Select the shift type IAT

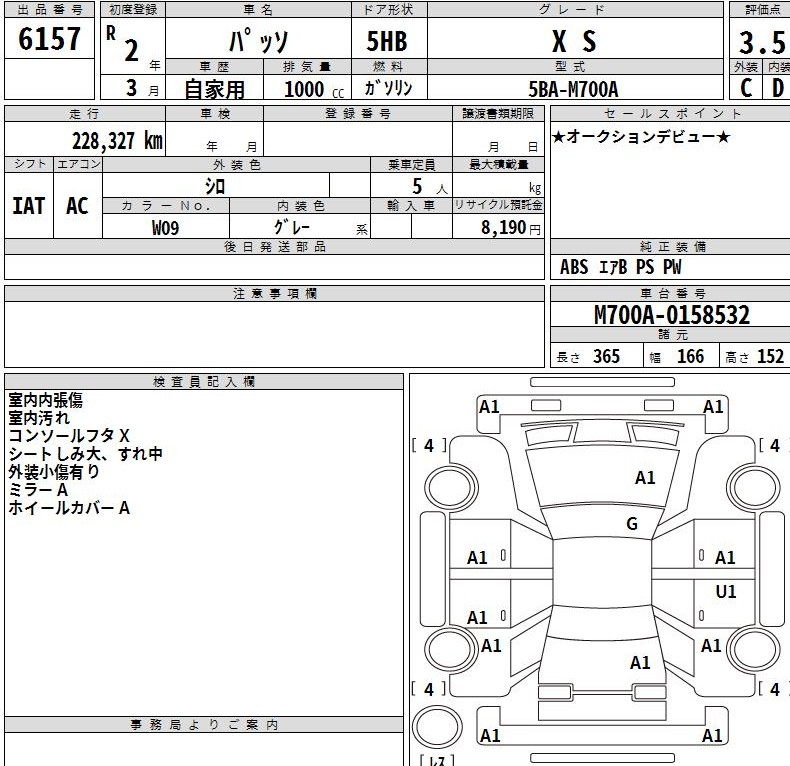click(x=28, y=206)
